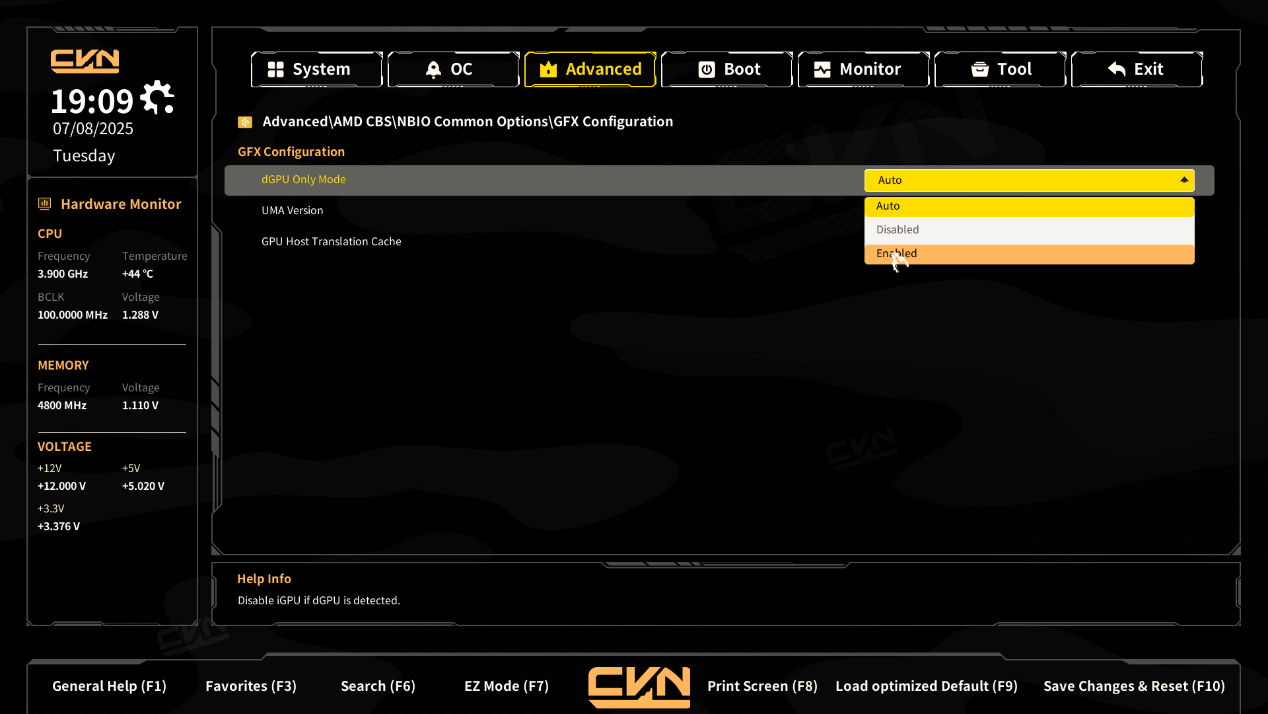The height and width of the screenshot is (714, 1268).
Task: Switch to EZ Mode (F7)
Action: click(x=507, y=686)
